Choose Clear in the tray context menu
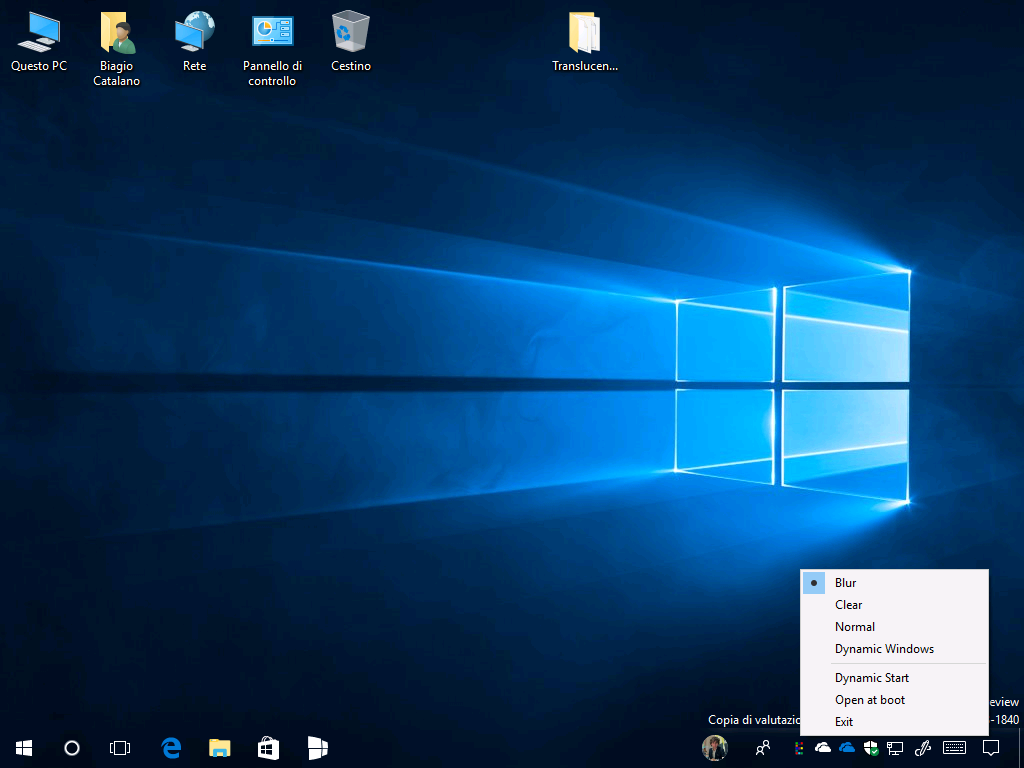 (894, 605)
